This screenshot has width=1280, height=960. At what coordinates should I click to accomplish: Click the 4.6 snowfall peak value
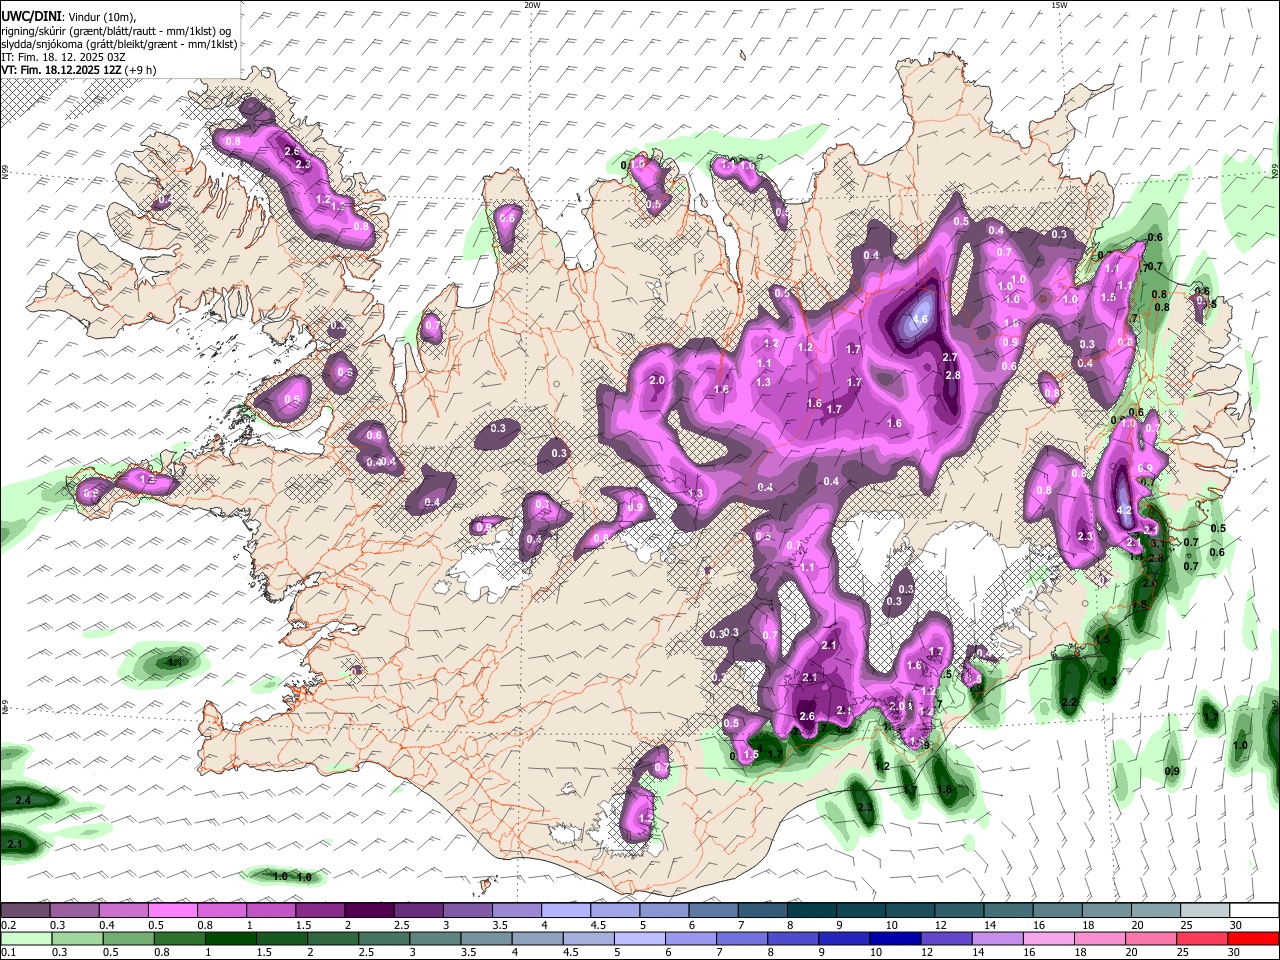pos(919,320)
